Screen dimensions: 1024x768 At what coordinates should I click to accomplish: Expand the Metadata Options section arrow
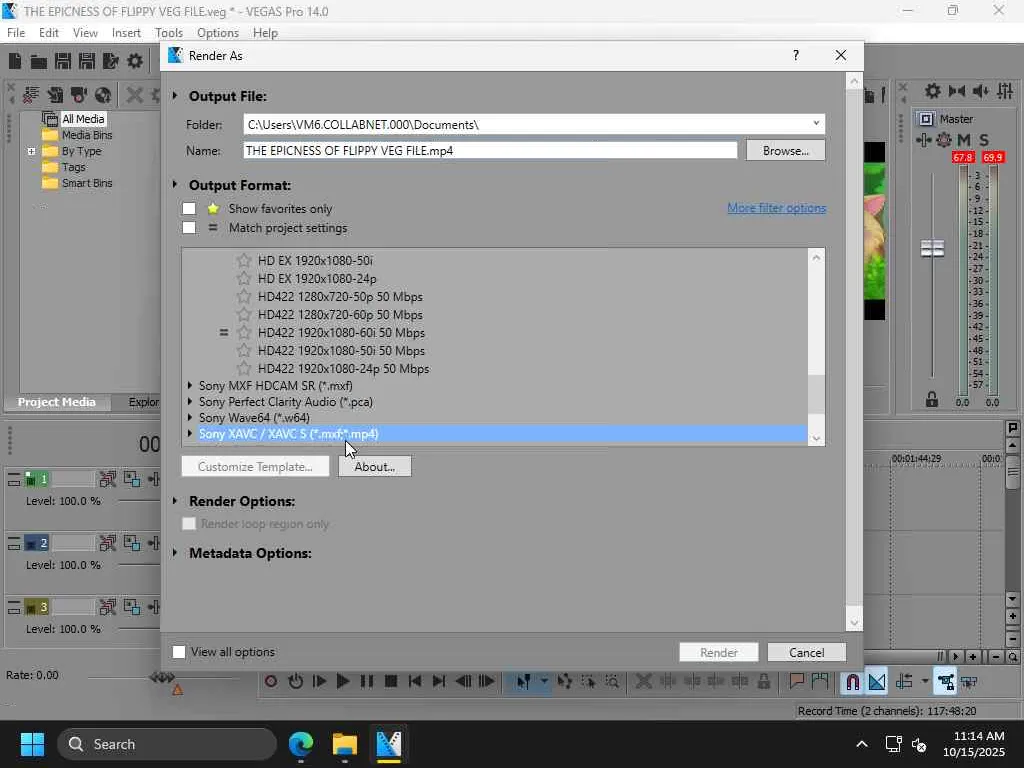pyautogui.click(x=175, y=552)
